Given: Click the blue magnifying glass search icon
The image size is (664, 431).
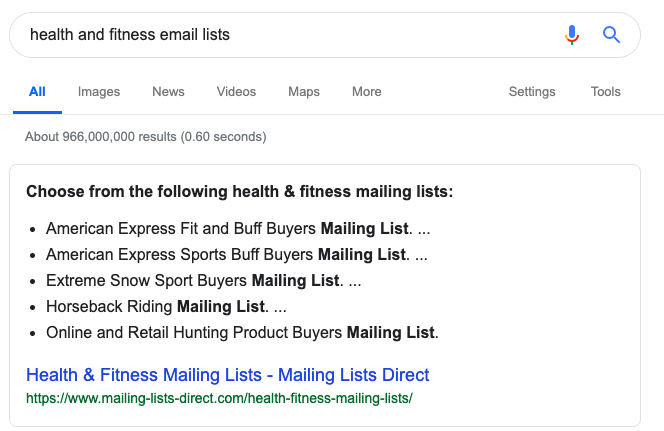Looking at the screenshot, I should pos(611,35).
